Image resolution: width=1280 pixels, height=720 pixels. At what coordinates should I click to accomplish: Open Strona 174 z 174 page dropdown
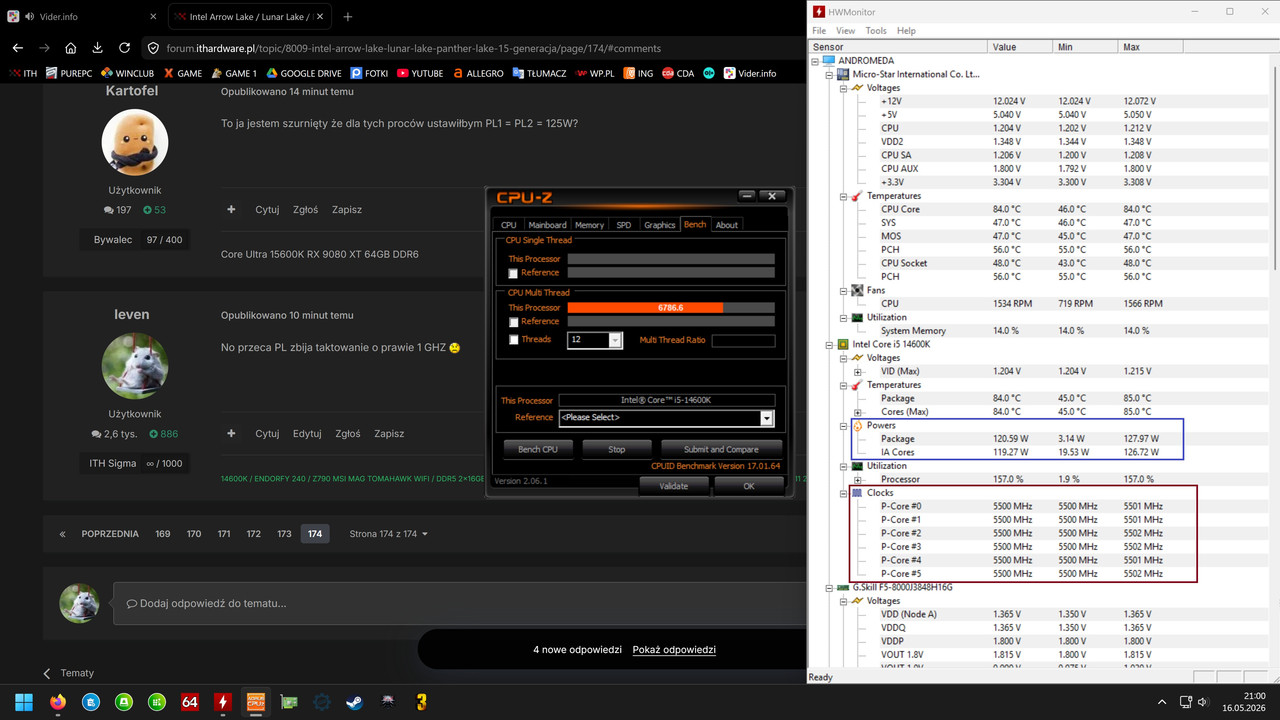(388, 534)
